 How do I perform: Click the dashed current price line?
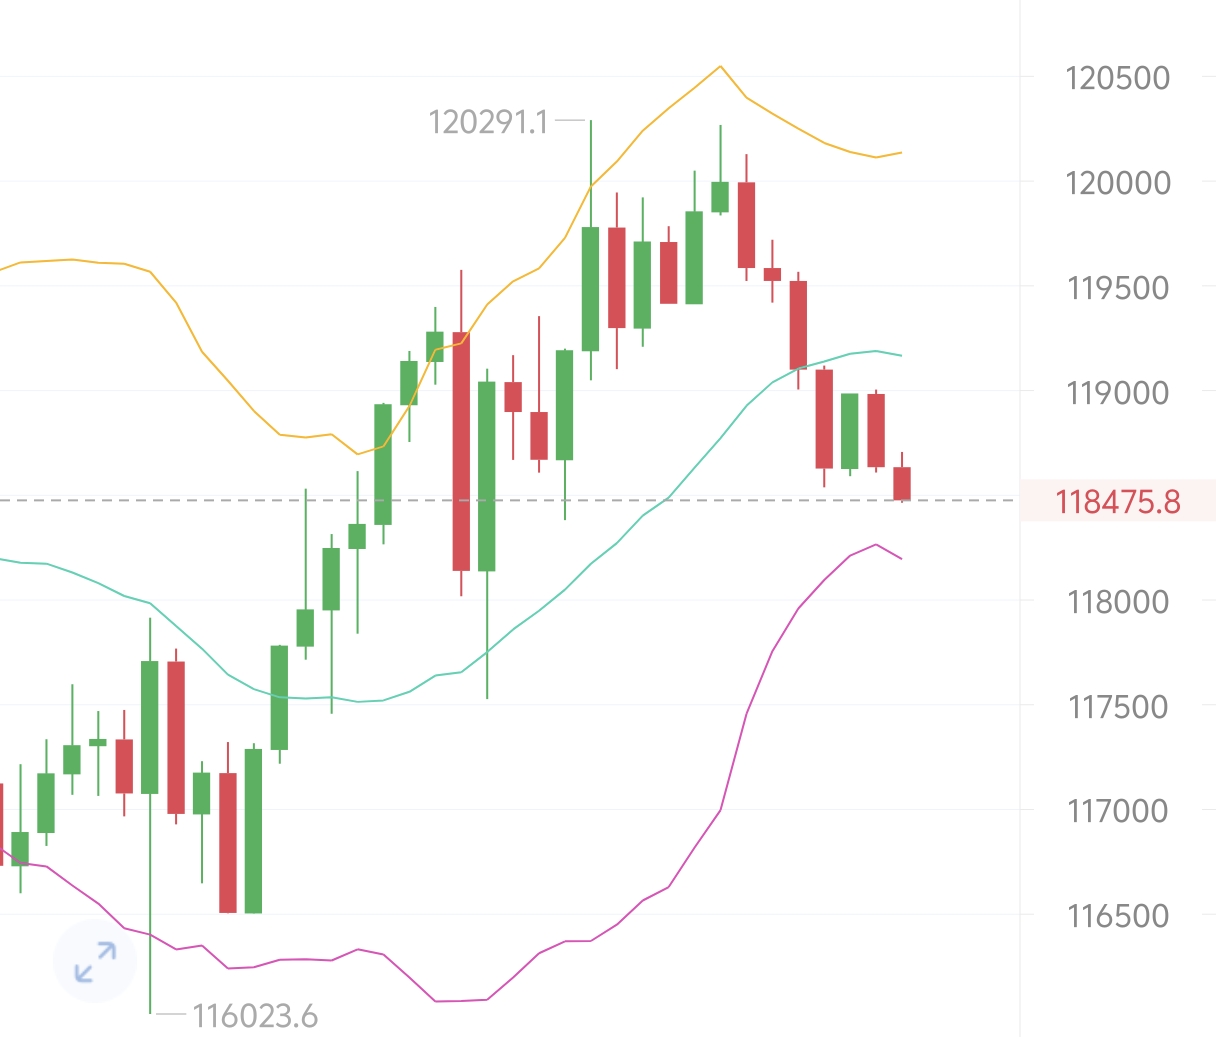500,499
